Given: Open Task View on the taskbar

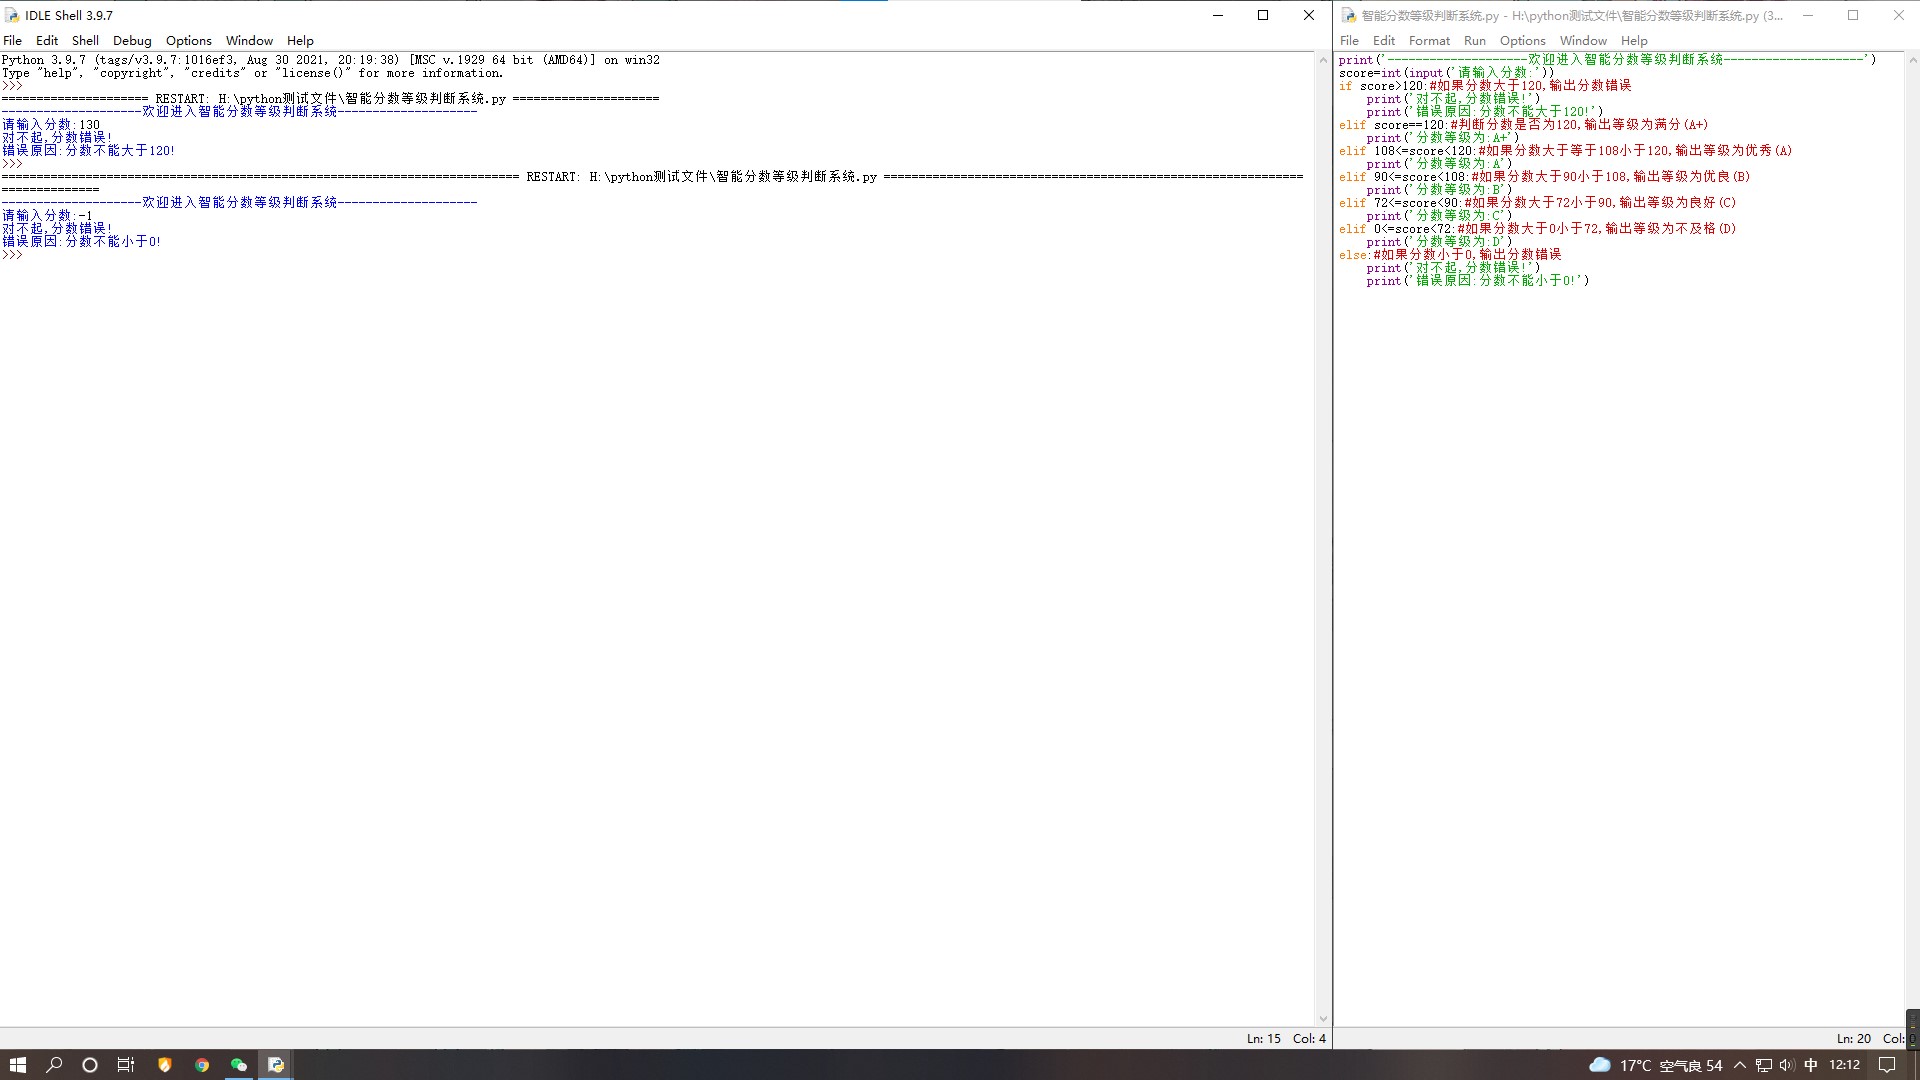Looking at the screenshot, I should pos(126,1065).
